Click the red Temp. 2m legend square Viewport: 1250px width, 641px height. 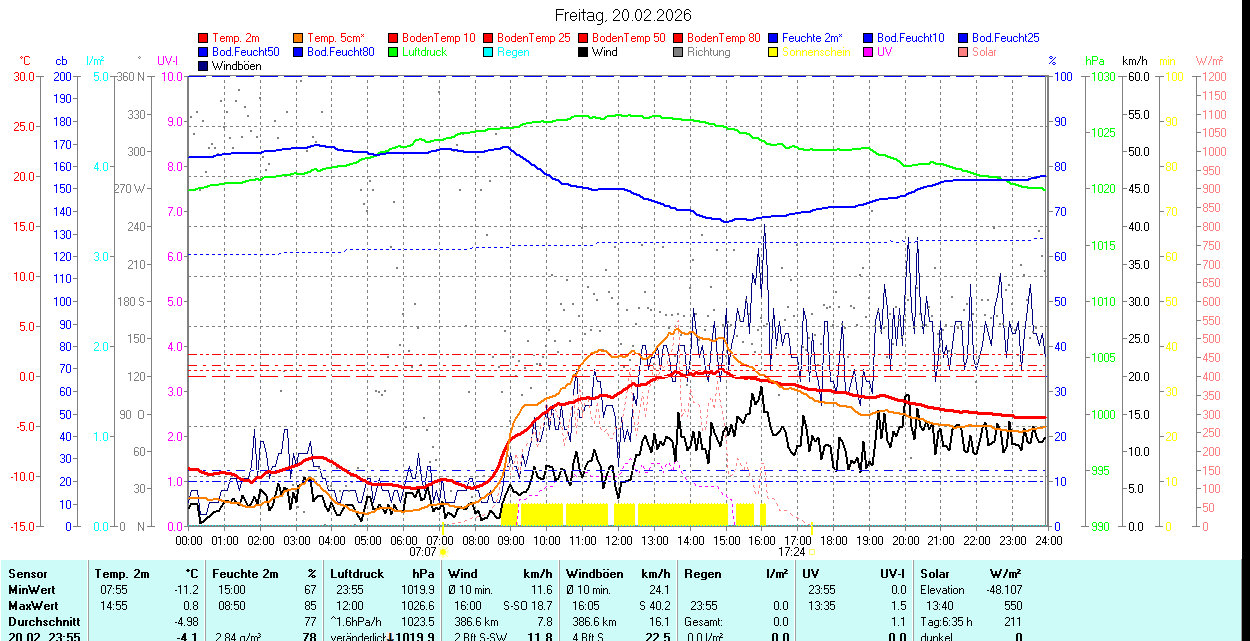(x=204, y=38)
